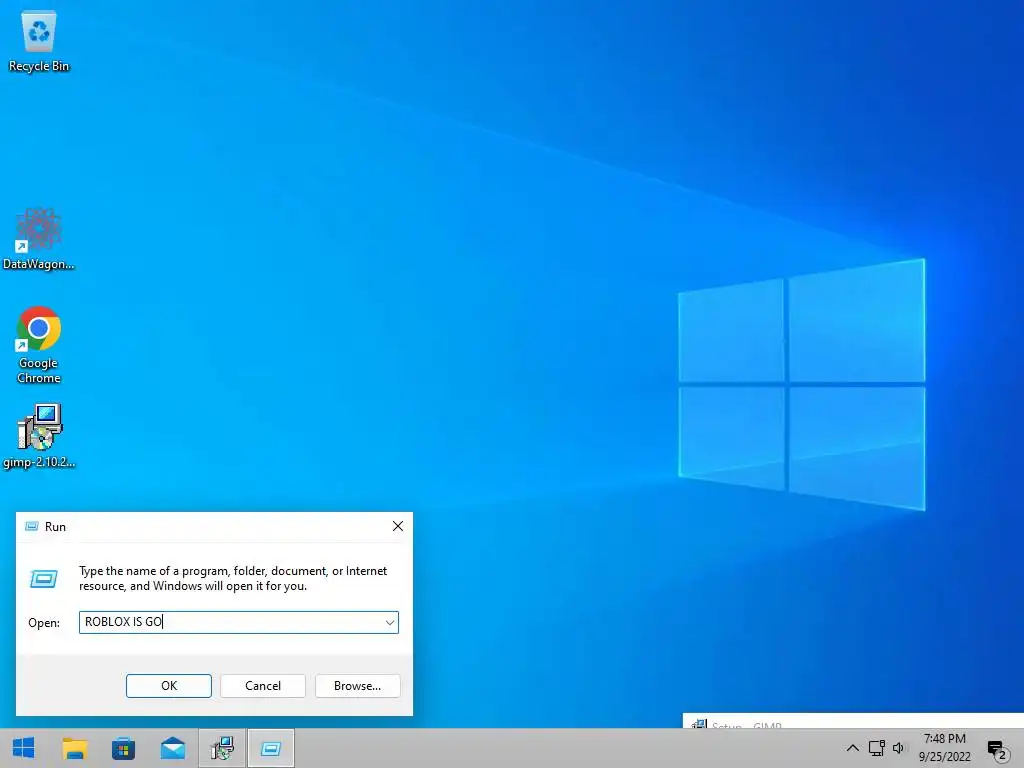Select the DataWagon desktop shortcut

(x=39, y=238)
